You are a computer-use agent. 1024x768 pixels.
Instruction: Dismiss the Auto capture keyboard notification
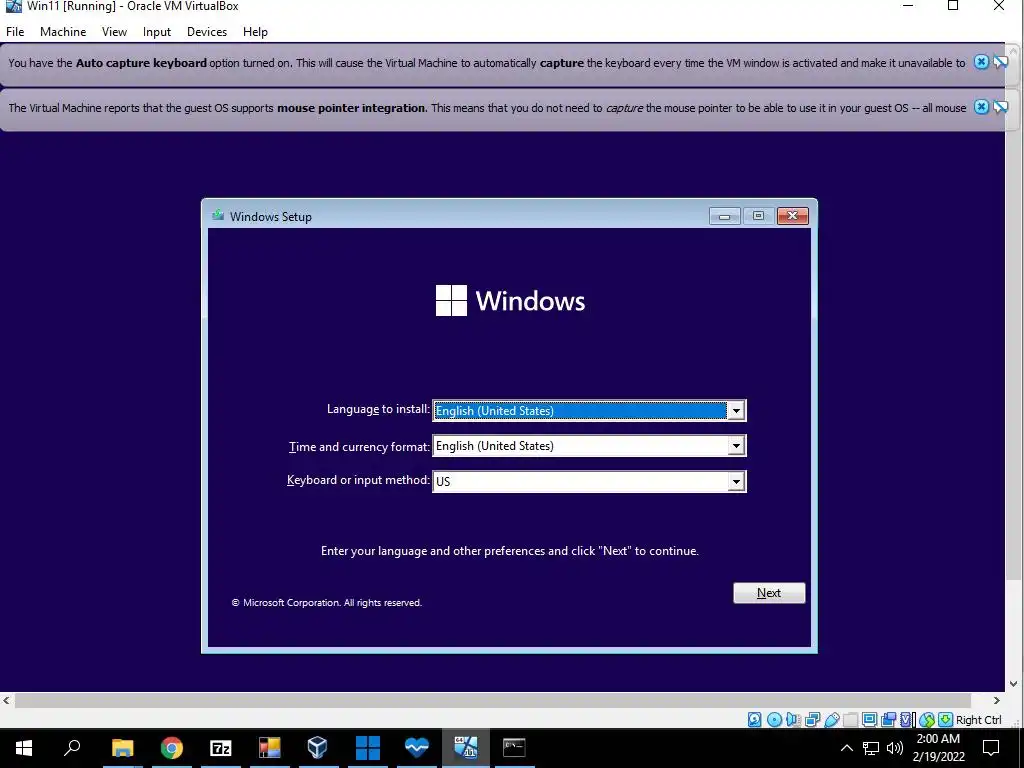click(x=981, y=62)
